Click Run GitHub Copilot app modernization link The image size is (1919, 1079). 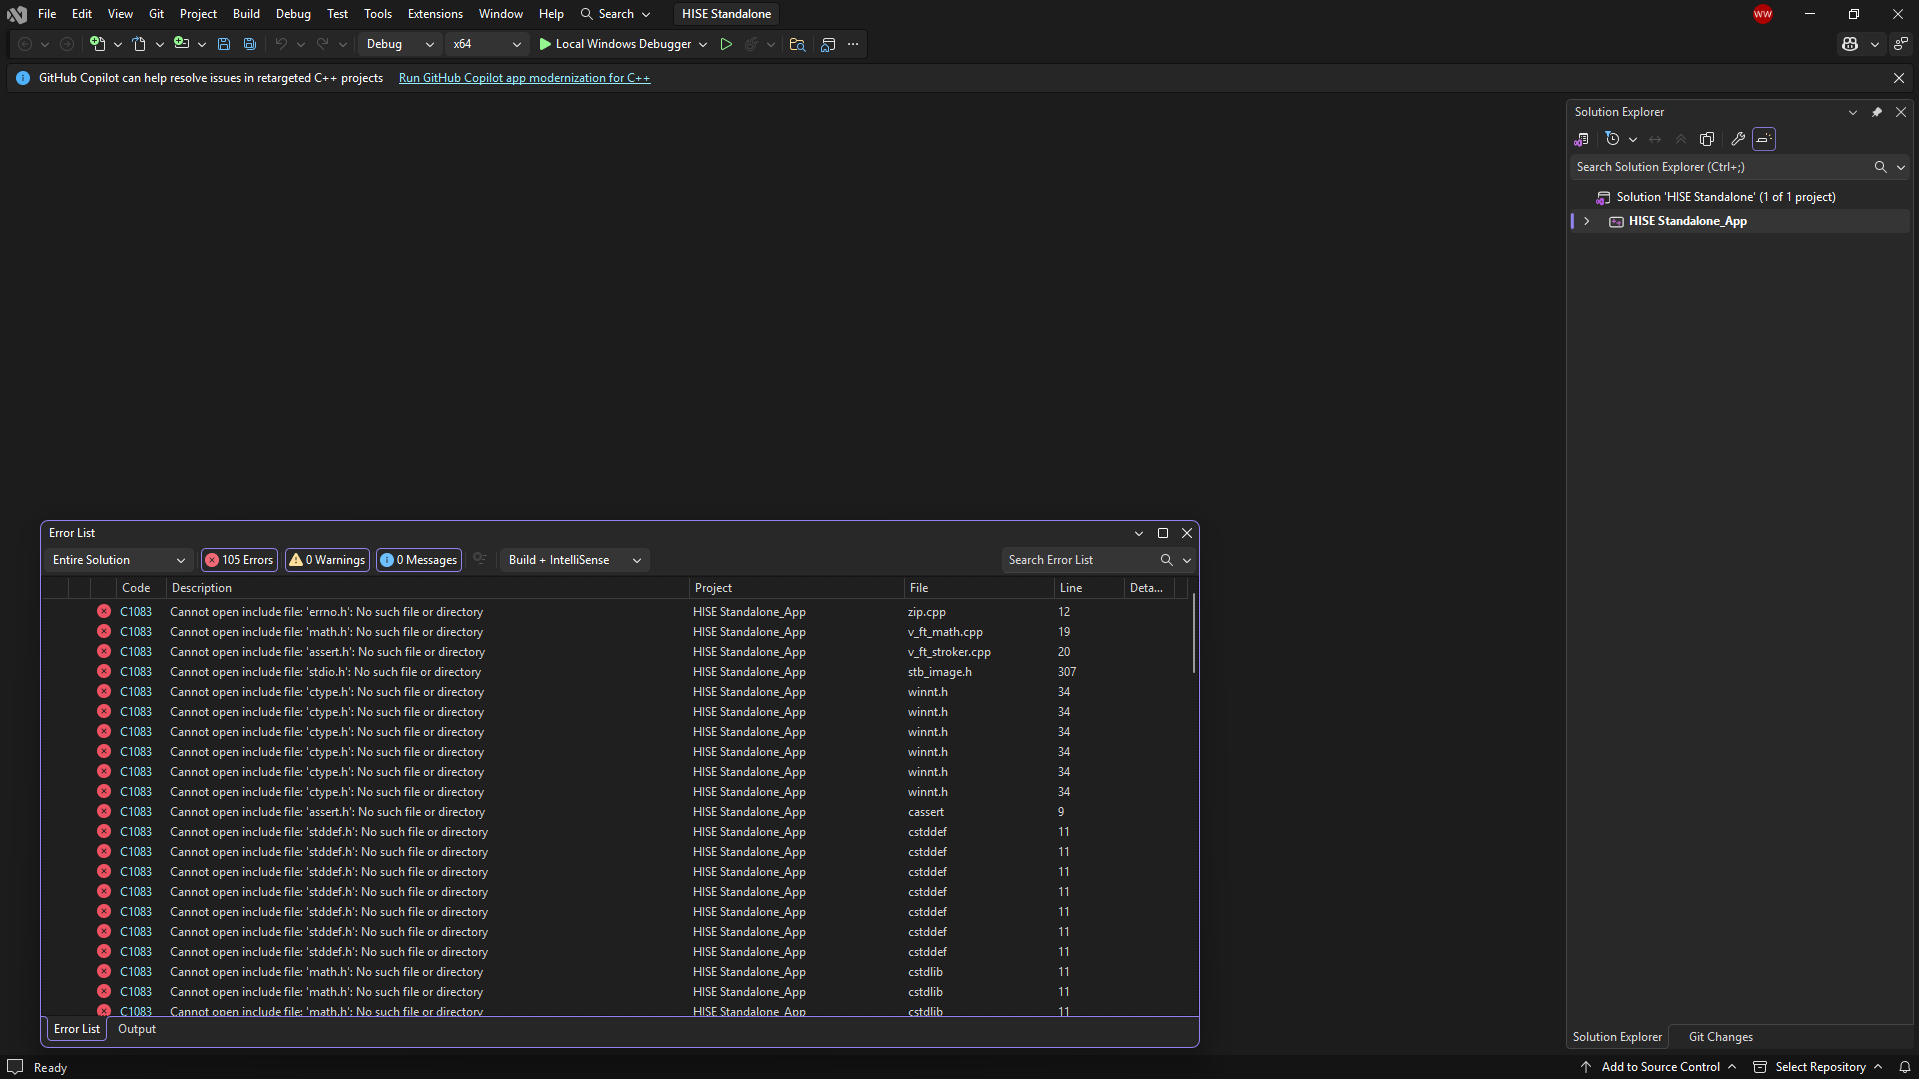click(x=524, y=78)
